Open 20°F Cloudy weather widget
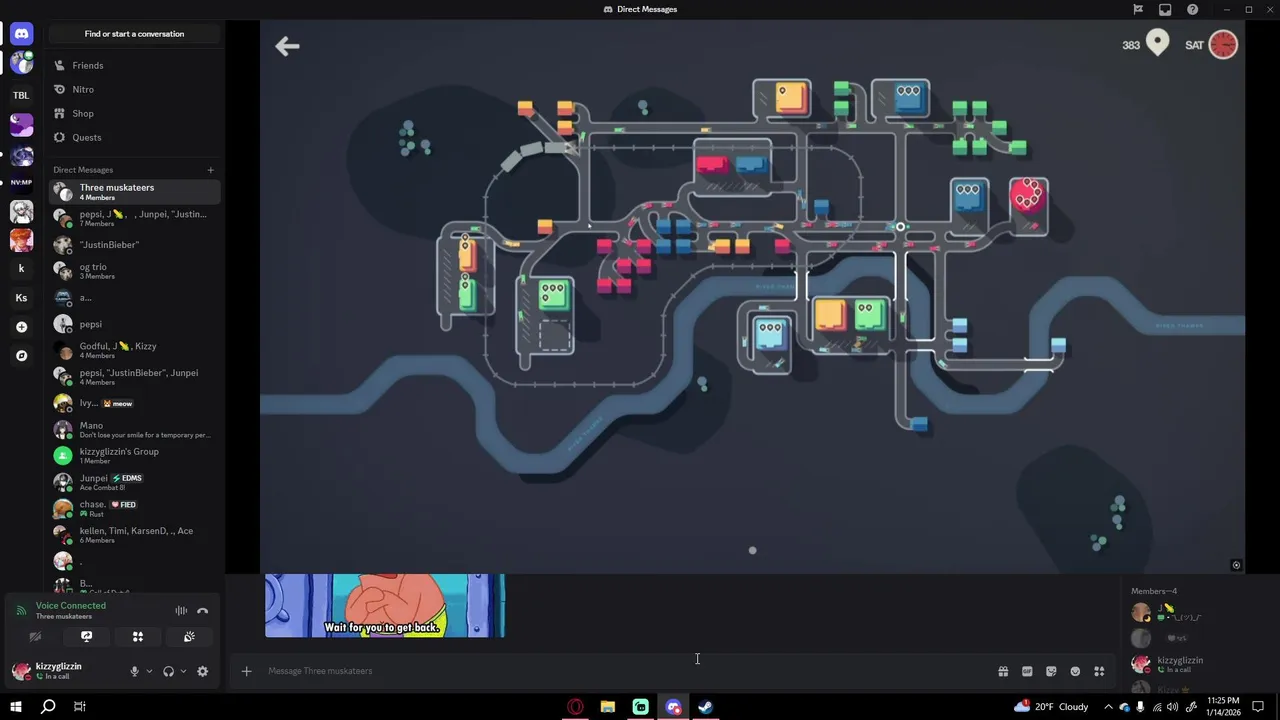 [1050, 707]
